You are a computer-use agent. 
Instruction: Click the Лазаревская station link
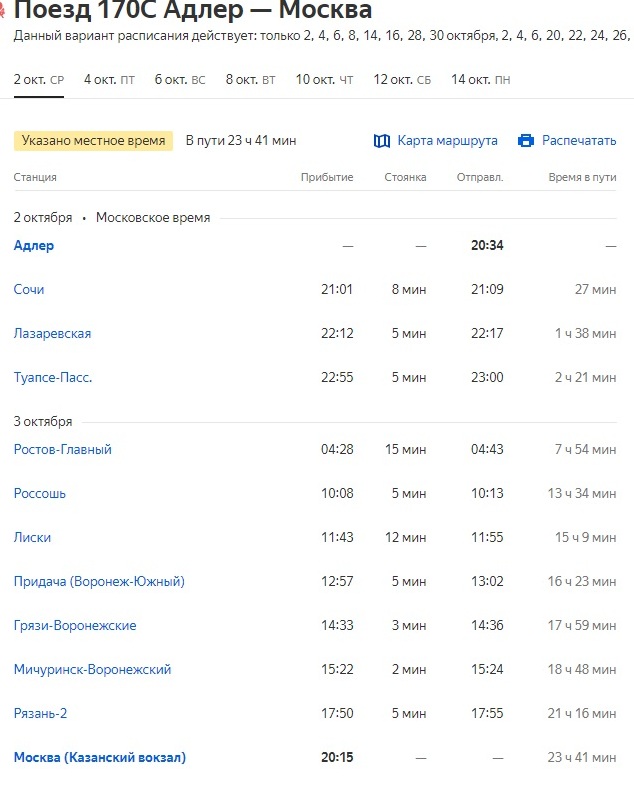pos(52,334)
